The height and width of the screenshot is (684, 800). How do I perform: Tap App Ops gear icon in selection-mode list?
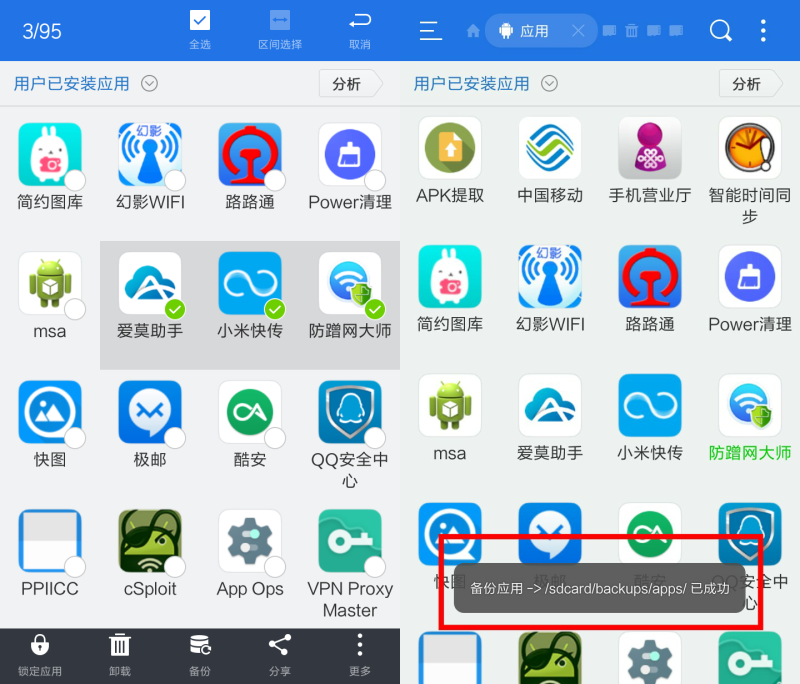click(249, 541)
